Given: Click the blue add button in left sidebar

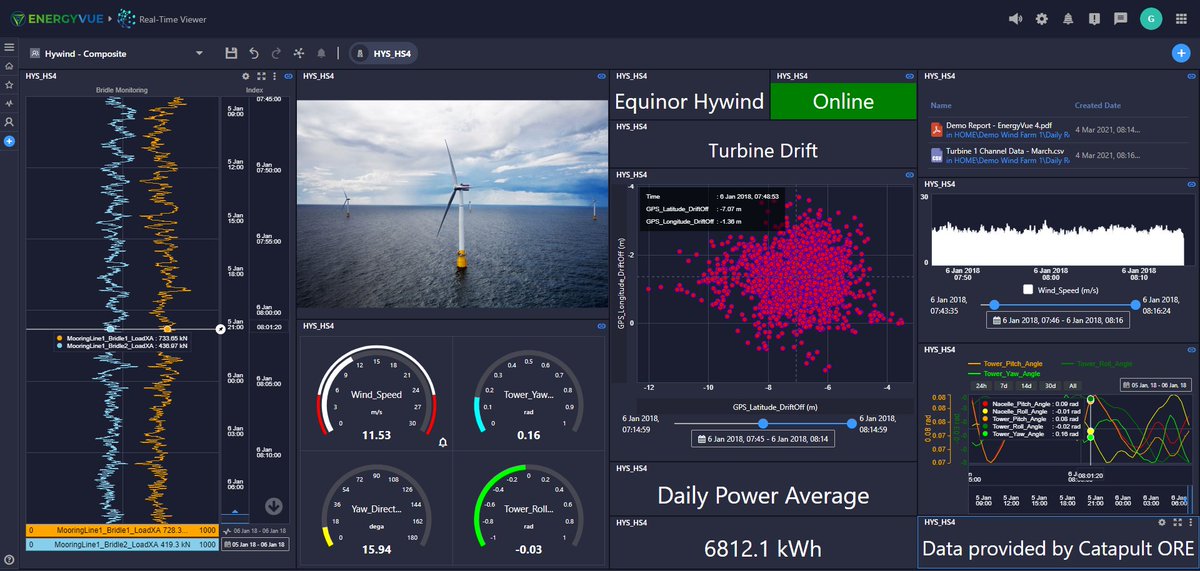Looking at the screenshot, I should [x=9, y=141].
